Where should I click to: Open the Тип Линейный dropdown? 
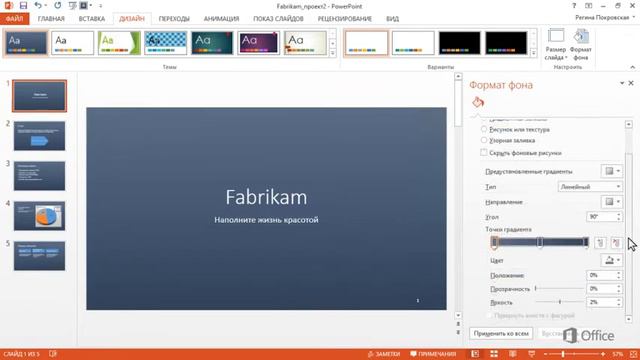coord(590,187)
